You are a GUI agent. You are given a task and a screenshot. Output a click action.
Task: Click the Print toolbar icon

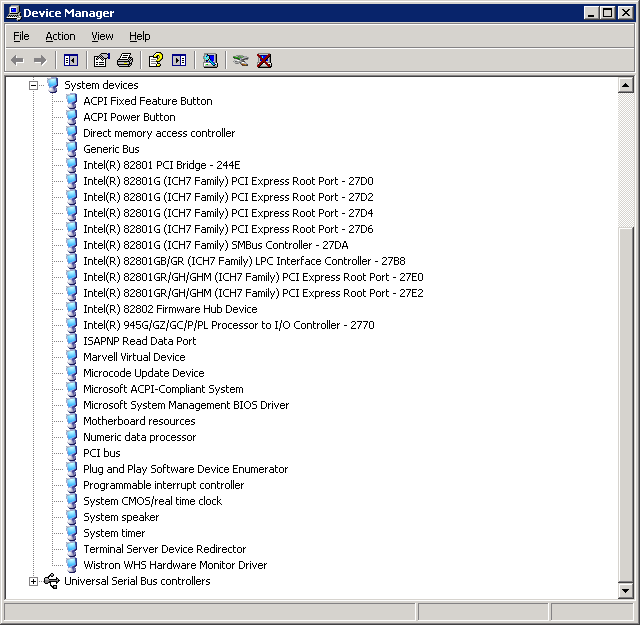pos(125,60)
